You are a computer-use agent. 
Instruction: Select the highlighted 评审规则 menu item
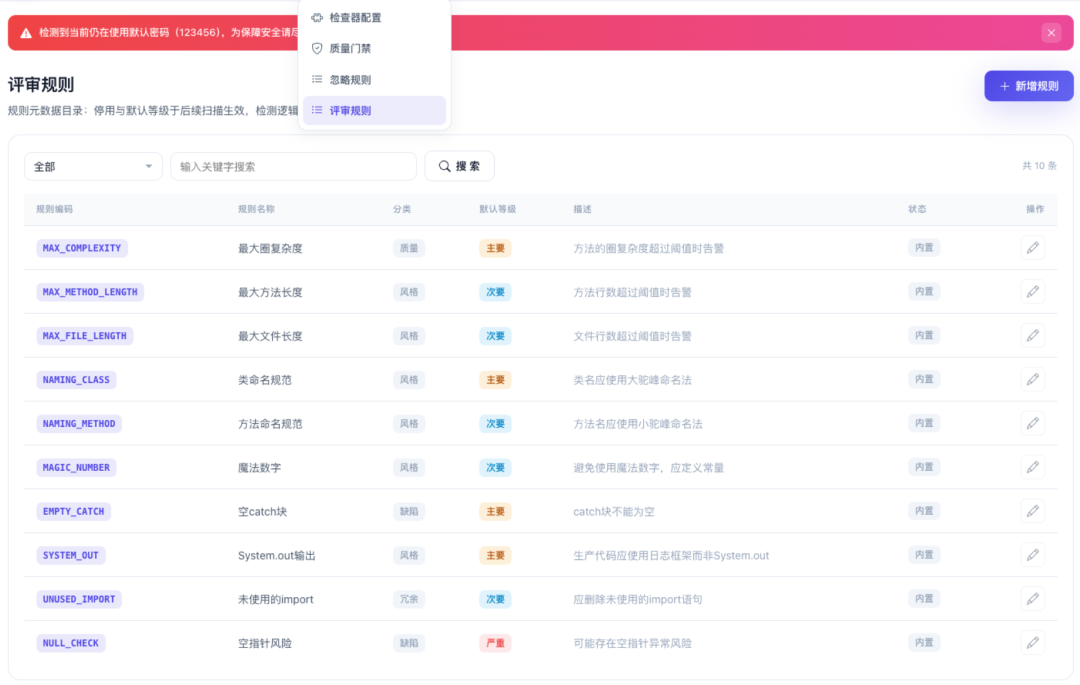pyautogui.click(x=375, y=110)
